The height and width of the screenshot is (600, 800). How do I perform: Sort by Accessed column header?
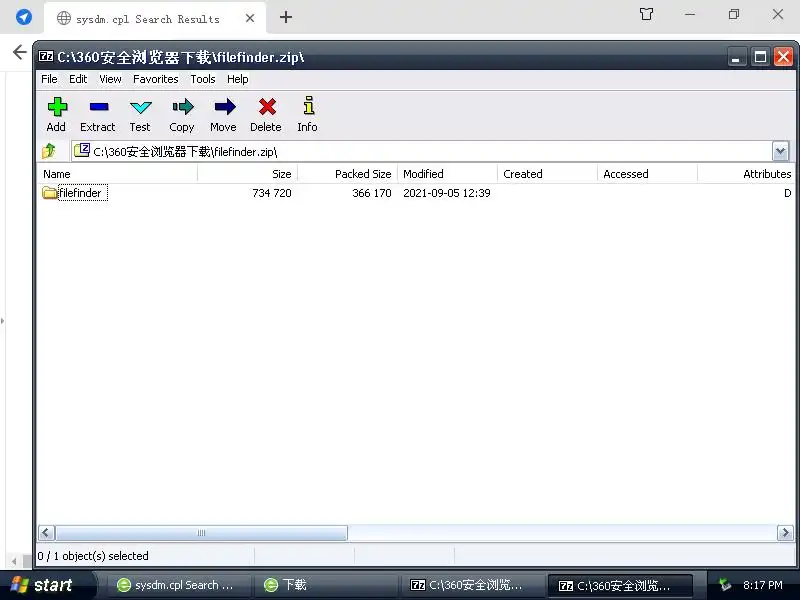(647, 174)
